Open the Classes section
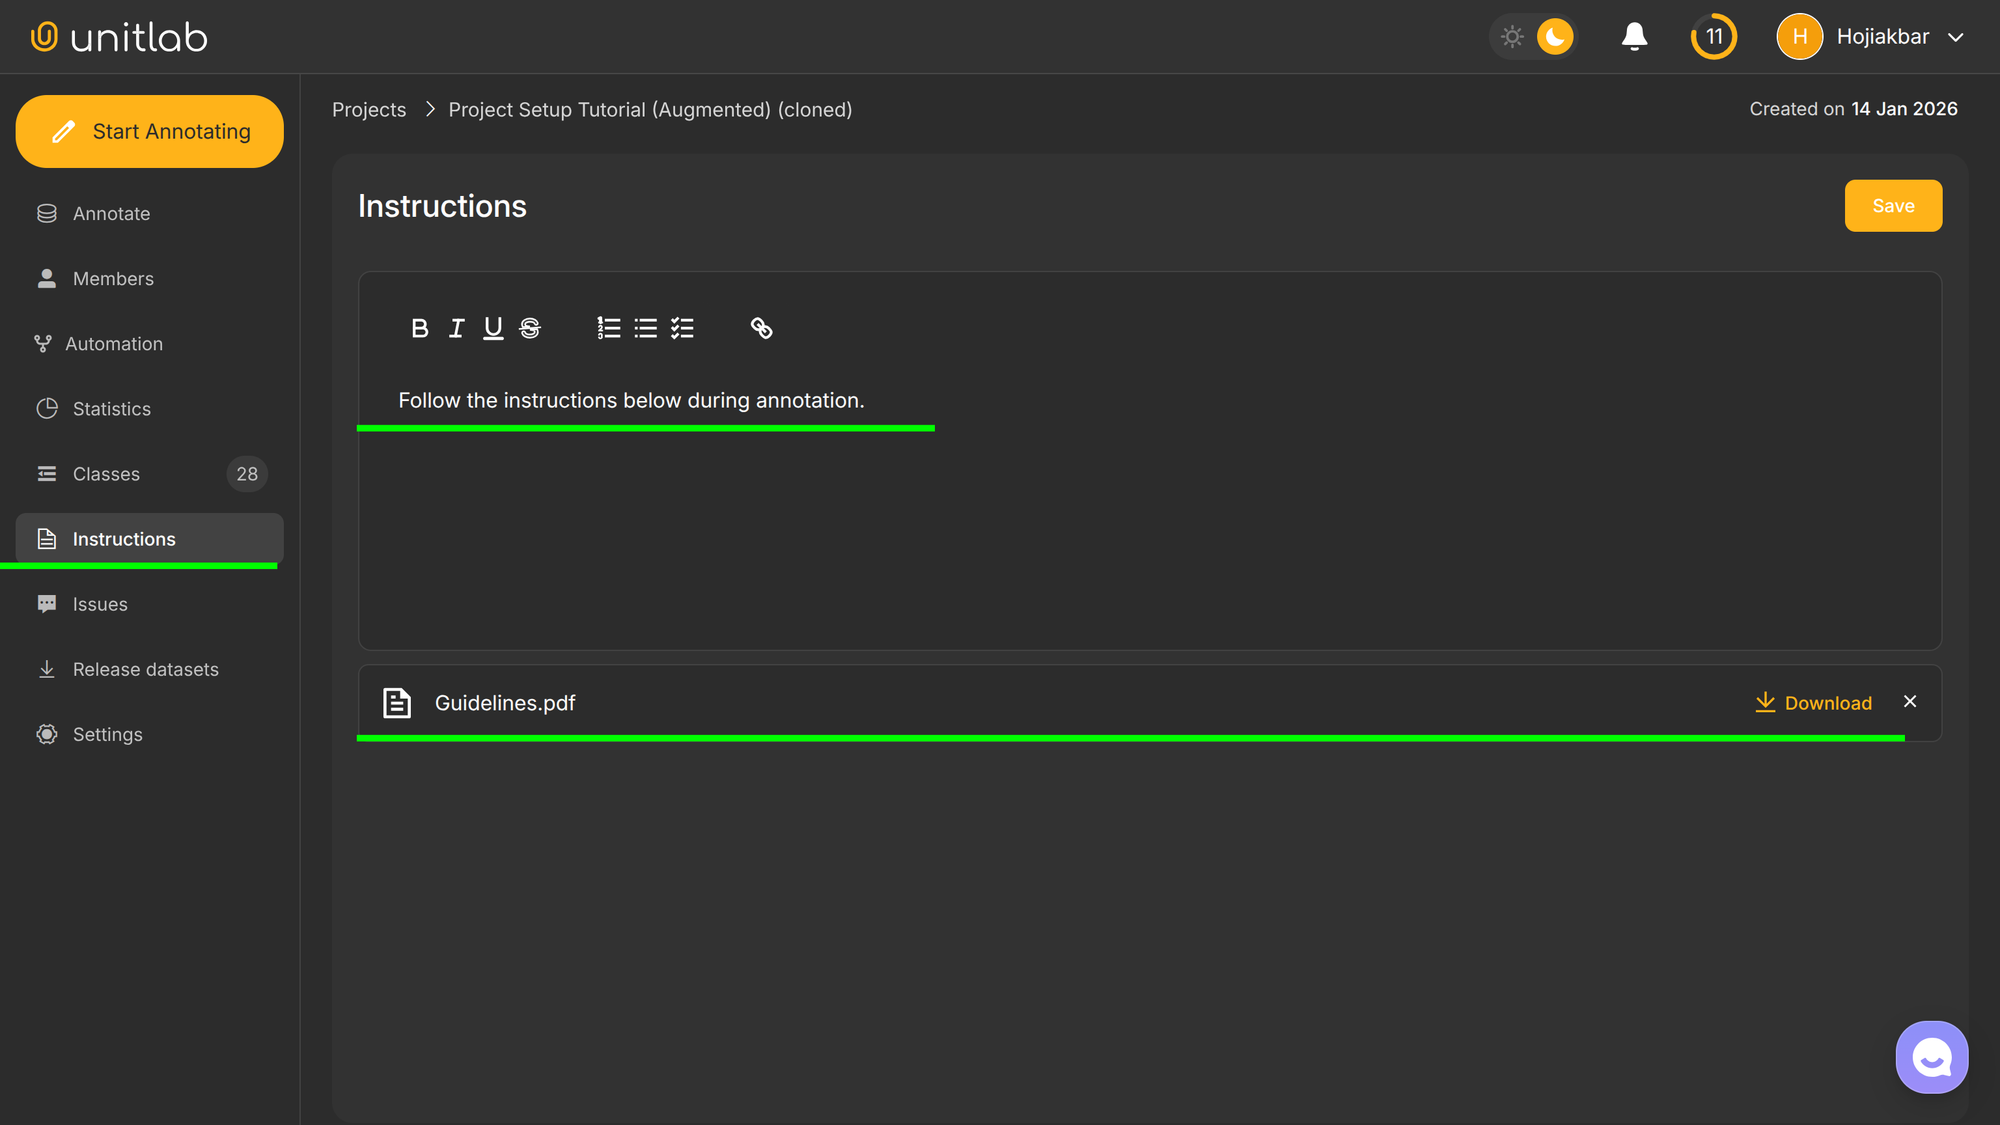 pos(106,473)
